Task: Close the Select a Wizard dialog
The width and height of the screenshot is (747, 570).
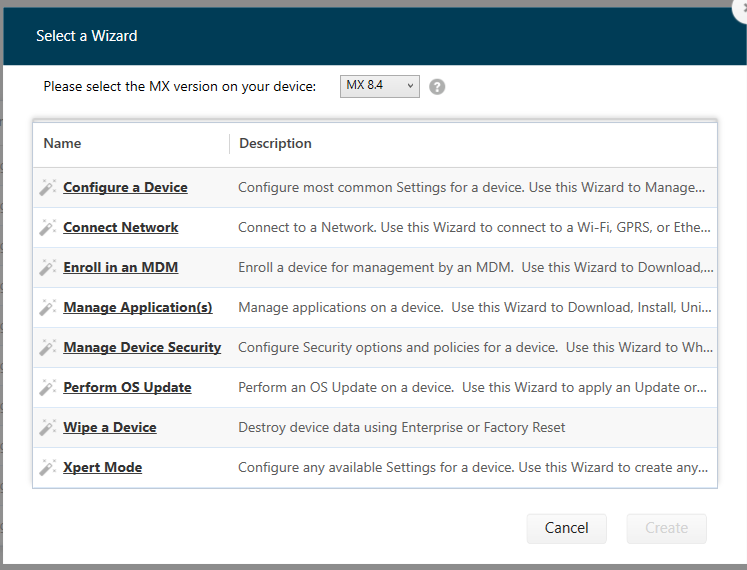Action: (x=741, y=10)
